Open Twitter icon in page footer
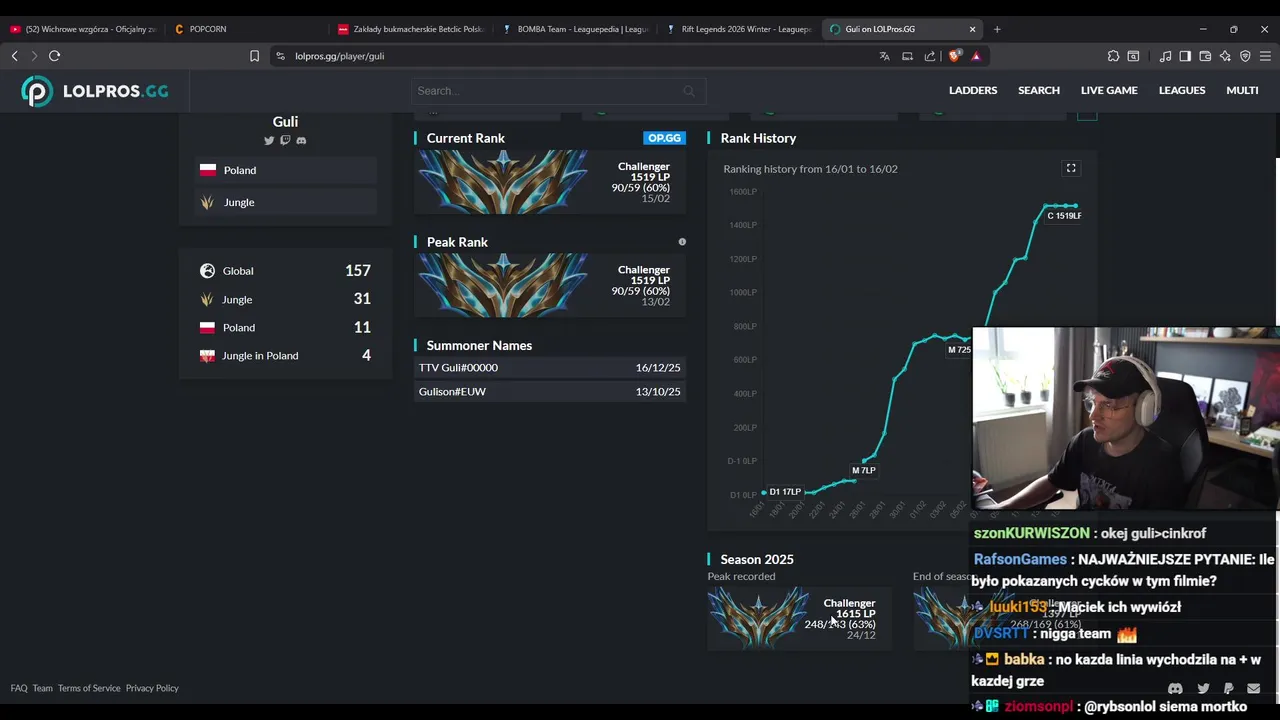The width and height of the screenshot is (1280, 720). click(1203, 689)
